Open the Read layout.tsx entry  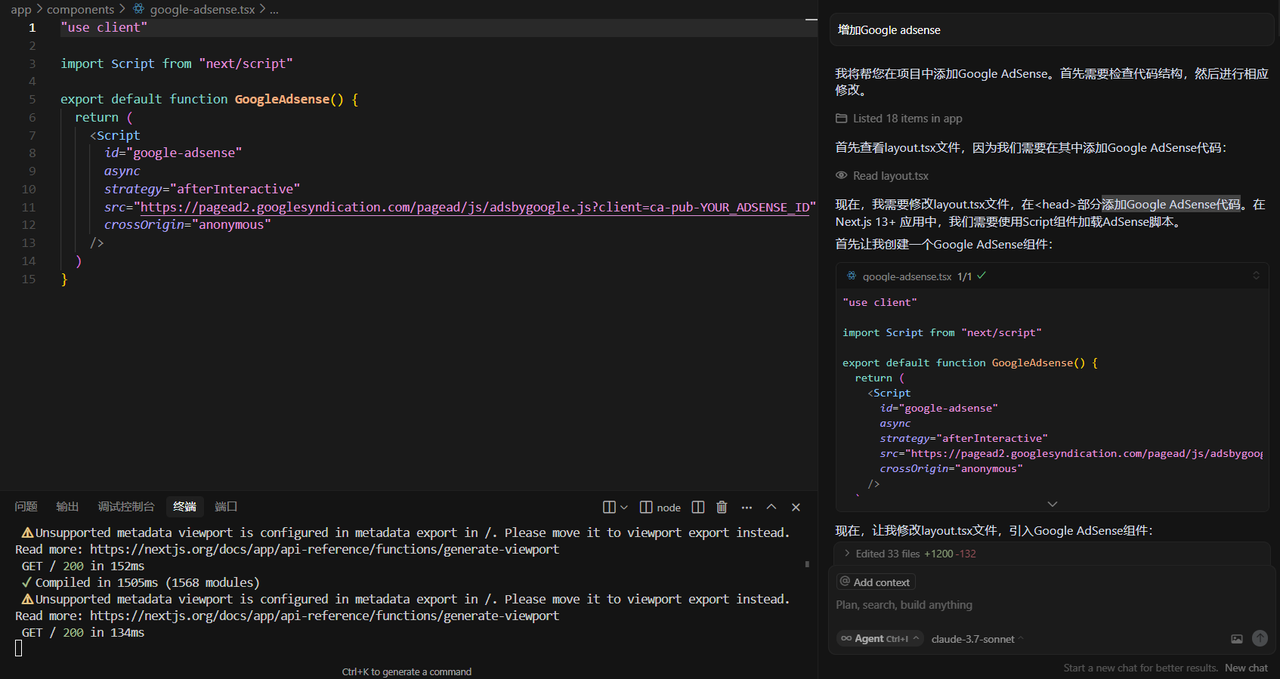tap(890, 176)
